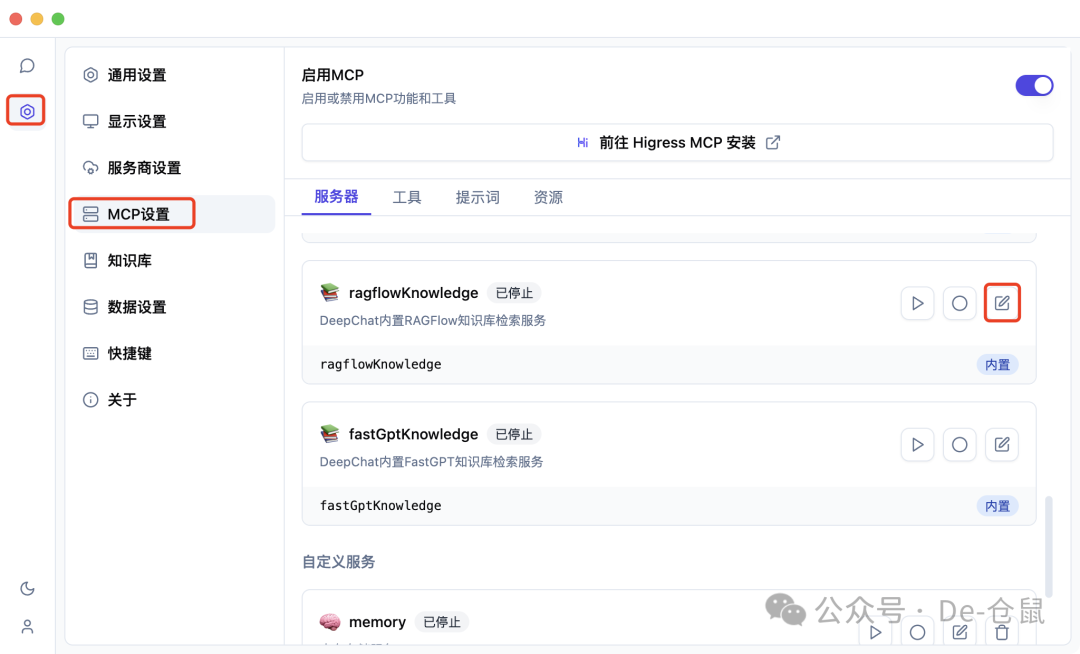Open the Settings gear in the left sidebar
Image resolution: width=1080 pixels, height=654 pixels.
26,110
